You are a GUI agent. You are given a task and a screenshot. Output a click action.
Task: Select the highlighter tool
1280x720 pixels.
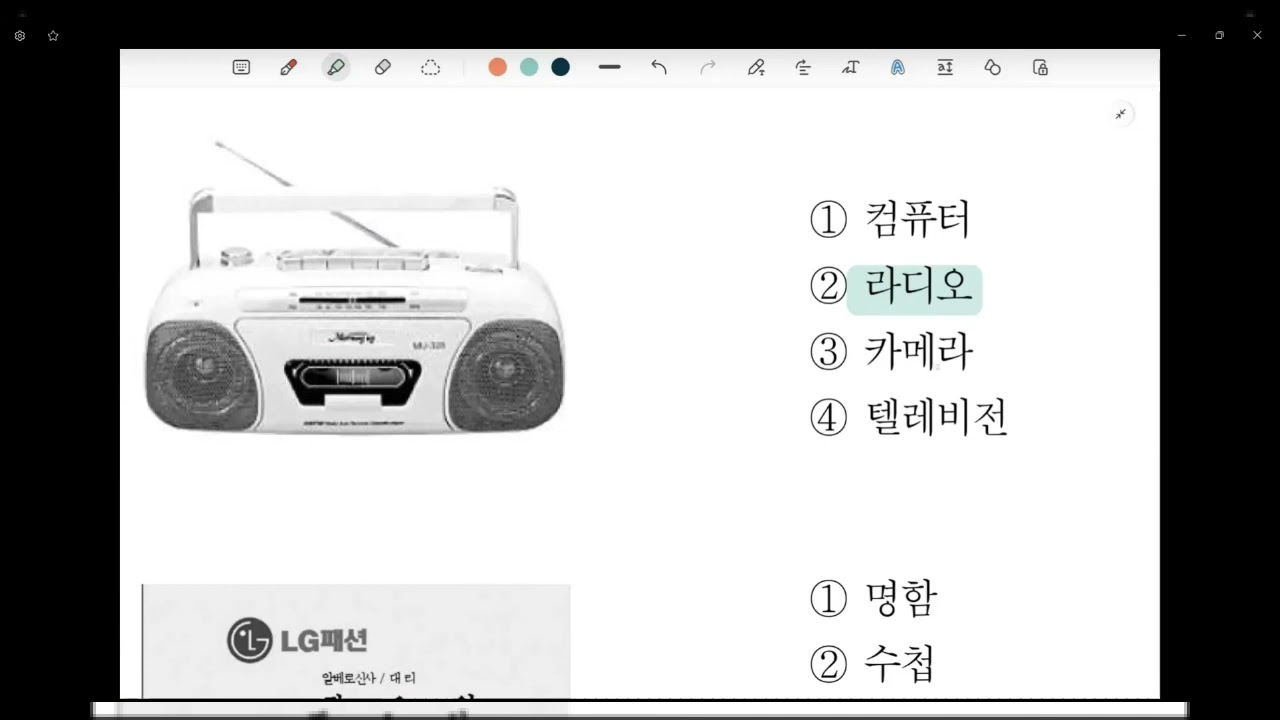coord(336,67)
